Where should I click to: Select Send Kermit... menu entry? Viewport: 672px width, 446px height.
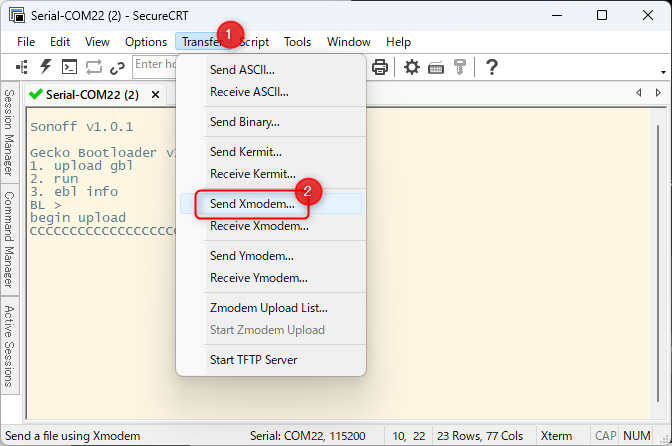click(x=271, y=152)
